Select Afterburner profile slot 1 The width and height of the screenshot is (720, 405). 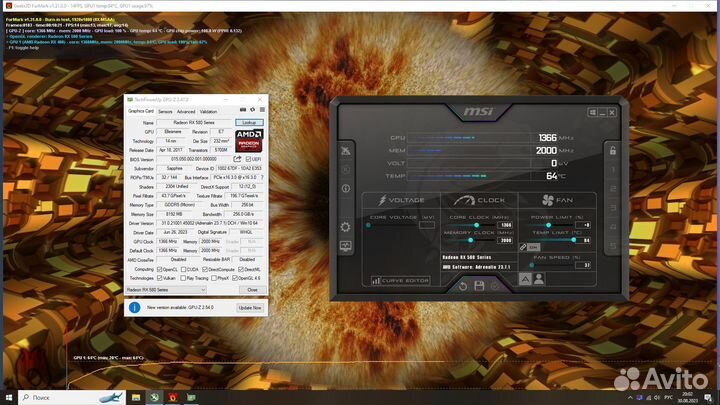click(613, 169)
